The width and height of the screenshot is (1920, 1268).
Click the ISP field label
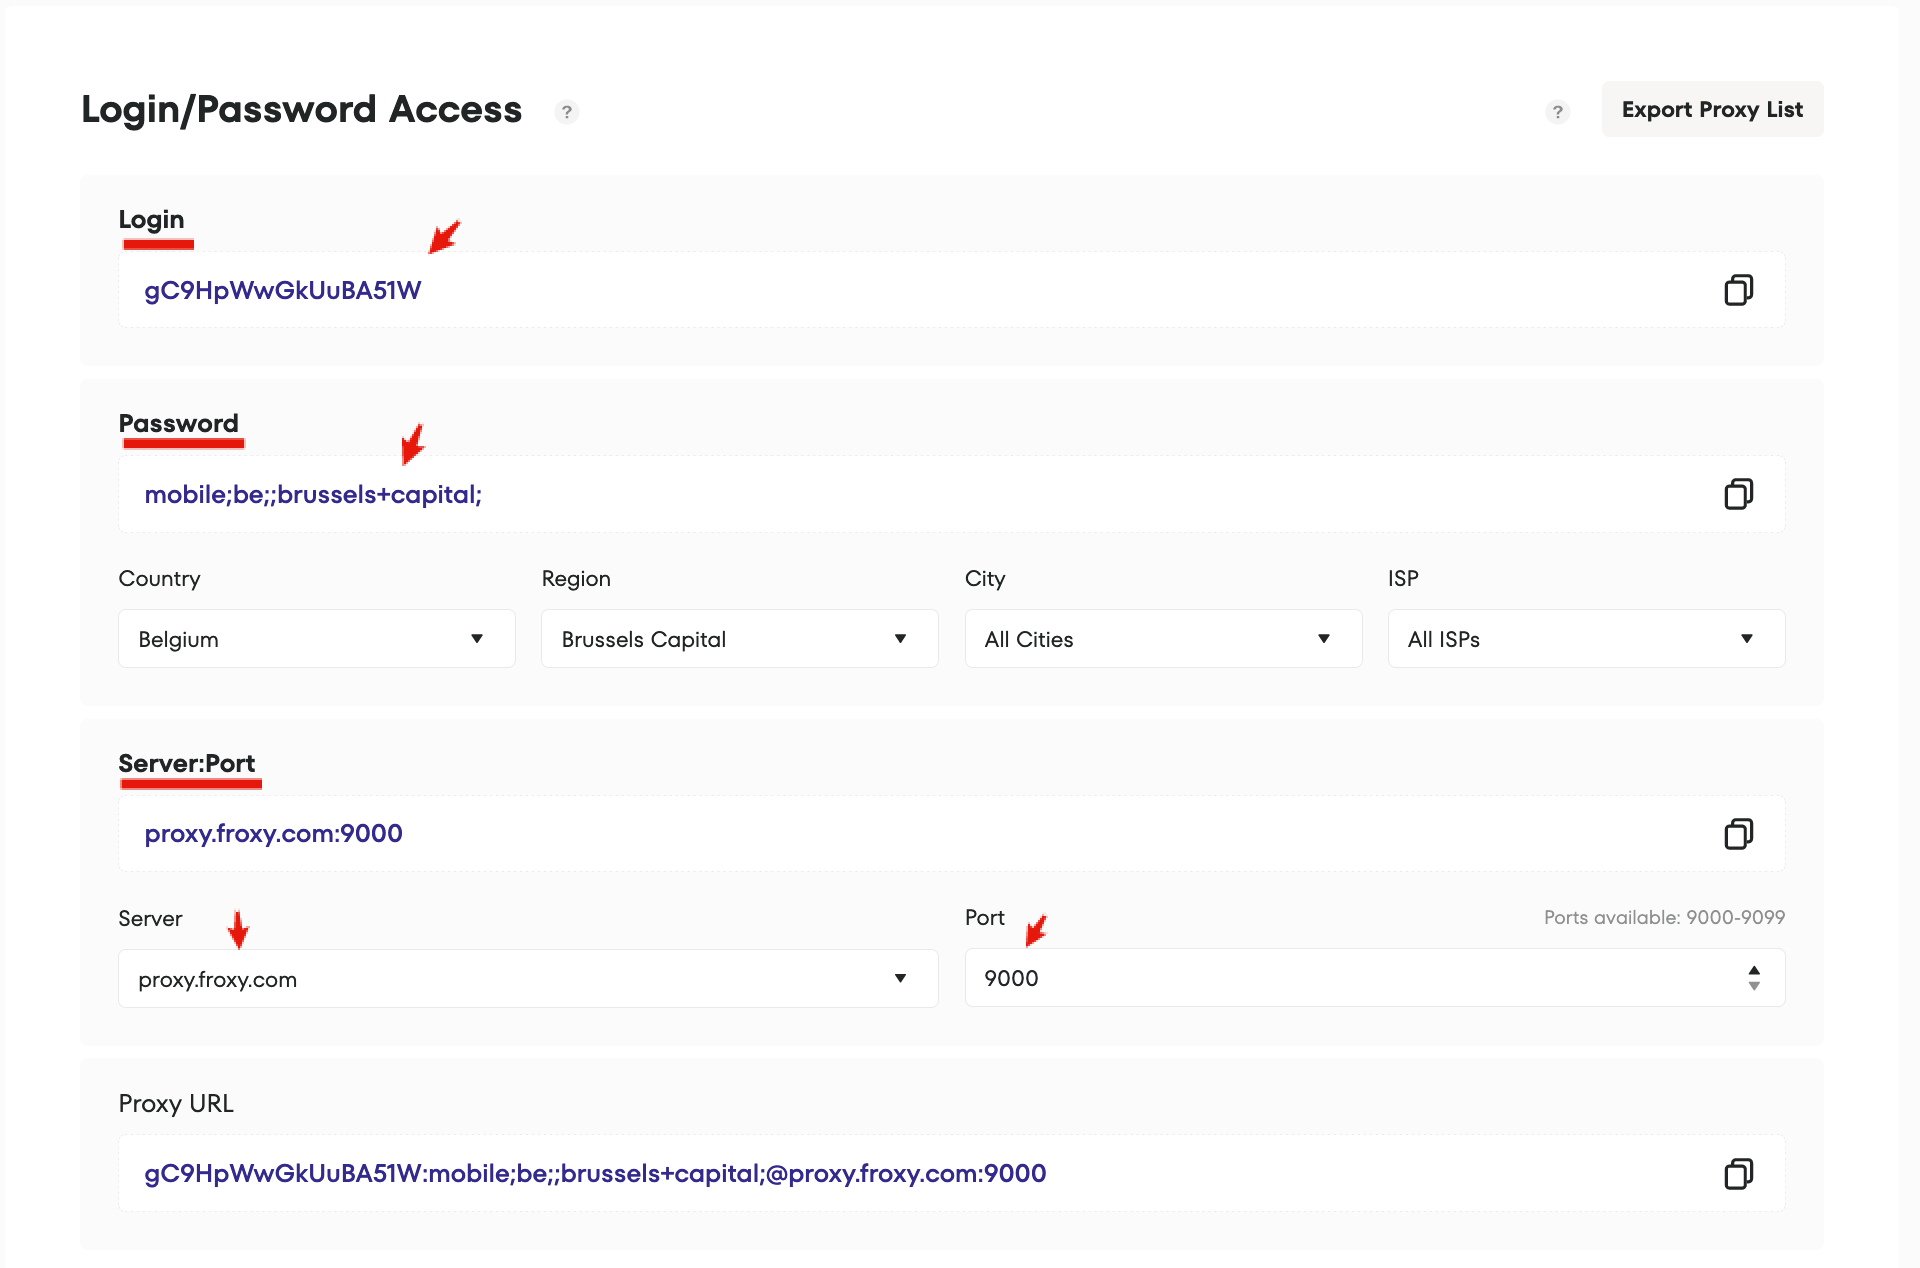[x=1403, y=578]
